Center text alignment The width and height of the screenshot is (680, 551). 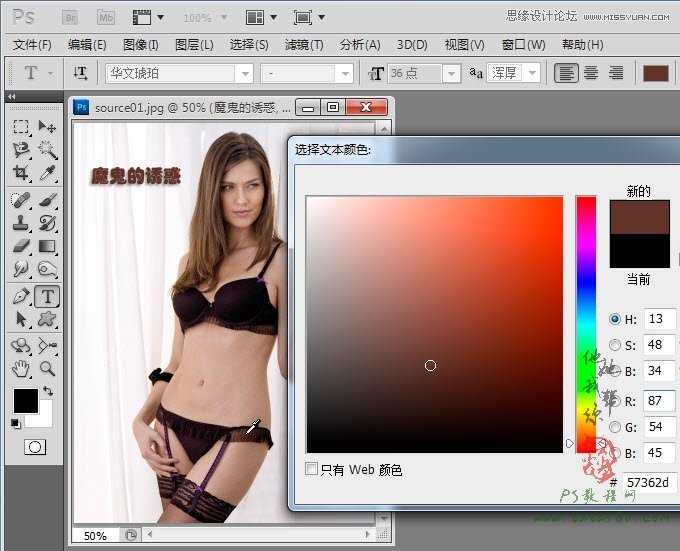tap(591, 73)
